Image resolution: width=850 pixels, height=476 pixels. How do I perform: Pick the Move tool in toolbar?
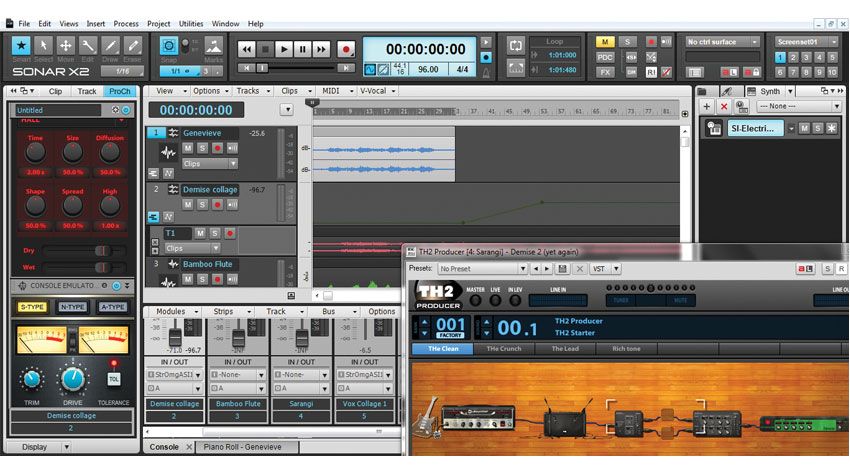pyautogui.click(x=65, y=47)
